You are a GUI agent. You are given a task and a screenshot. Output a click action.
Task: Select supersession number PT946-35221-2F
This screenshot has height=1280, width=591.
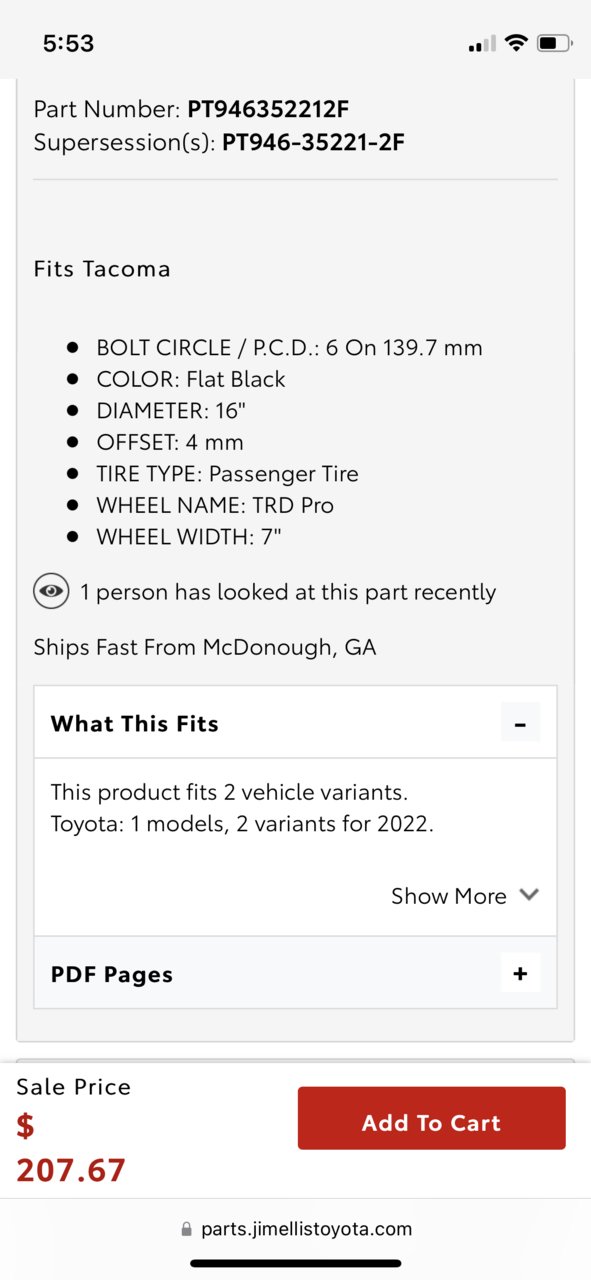313,142
